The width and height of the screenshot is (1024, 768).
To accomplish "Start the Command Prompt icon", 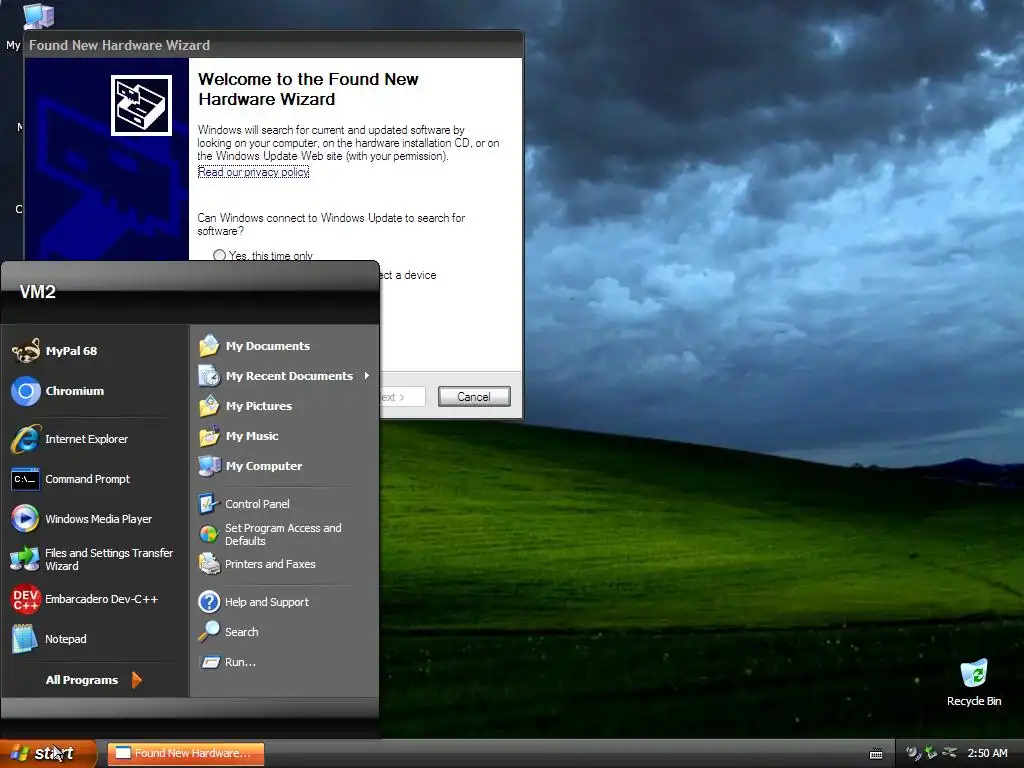I will click(x=25, y=479).
